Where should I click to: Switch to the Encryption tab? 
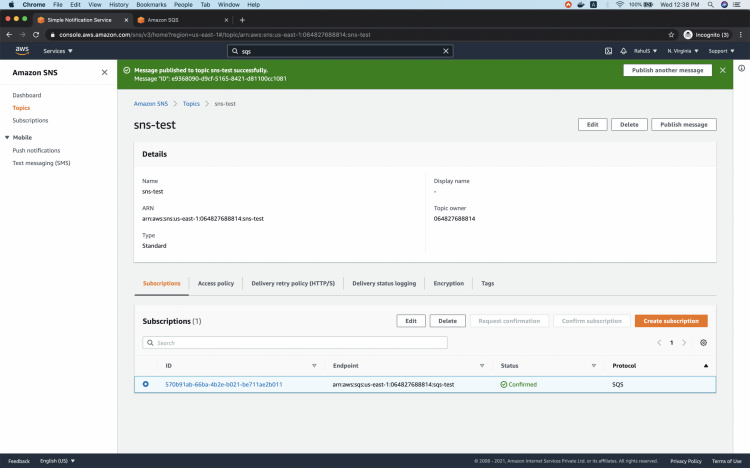(x=448, y=283)
